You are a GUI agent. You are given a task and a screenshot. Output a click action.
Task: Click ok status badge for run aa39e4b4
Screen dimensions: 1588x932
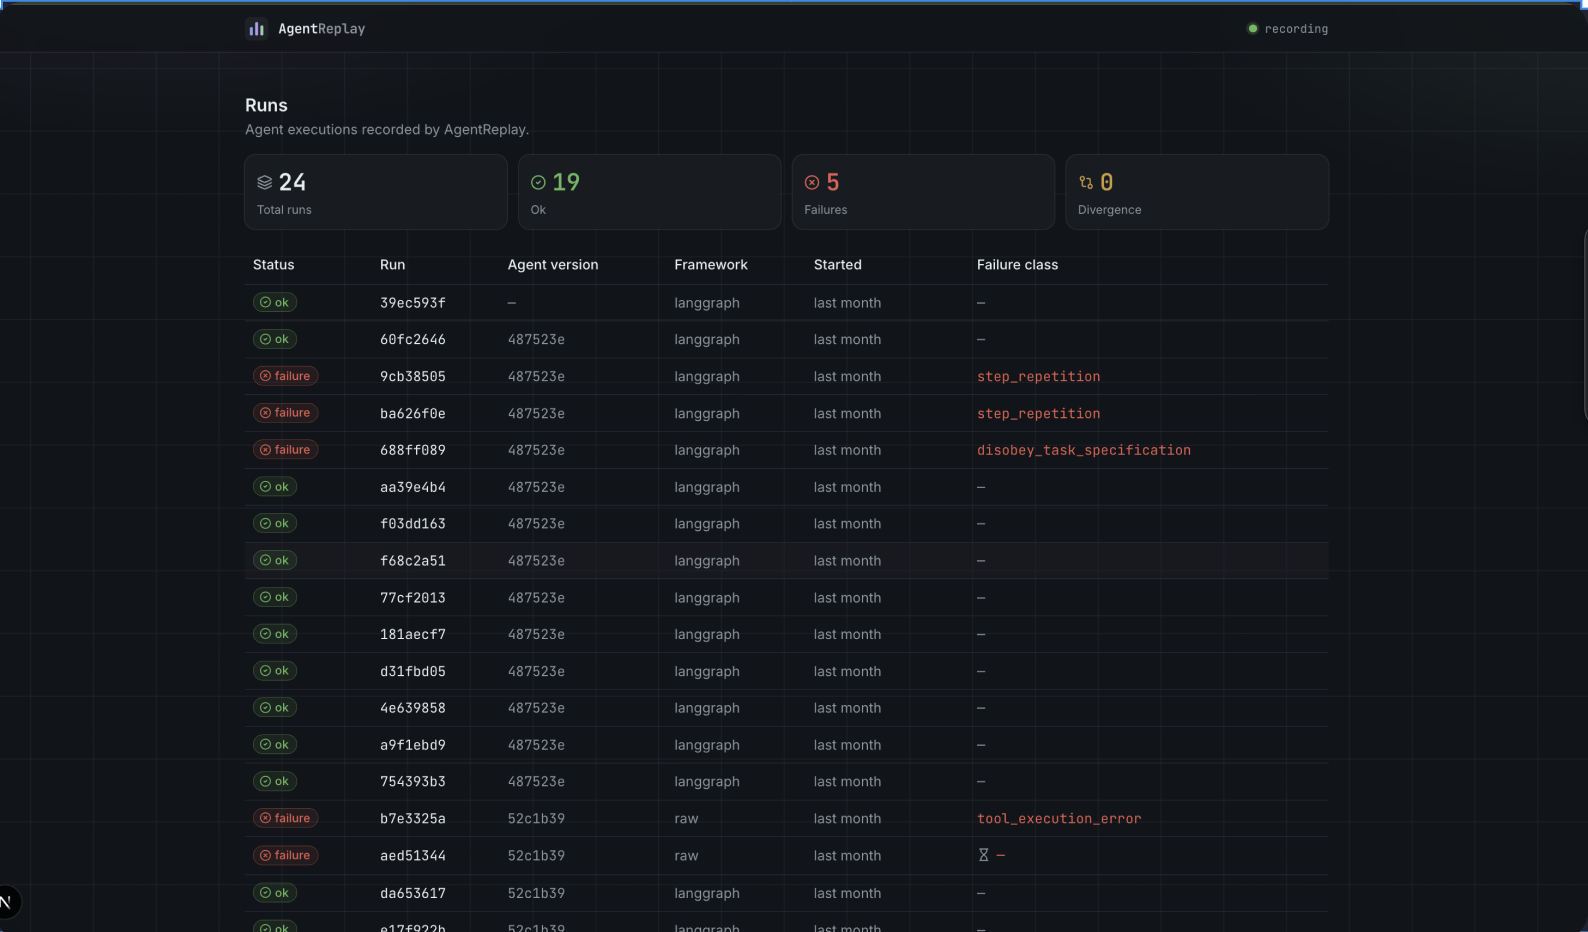point(275,487)
